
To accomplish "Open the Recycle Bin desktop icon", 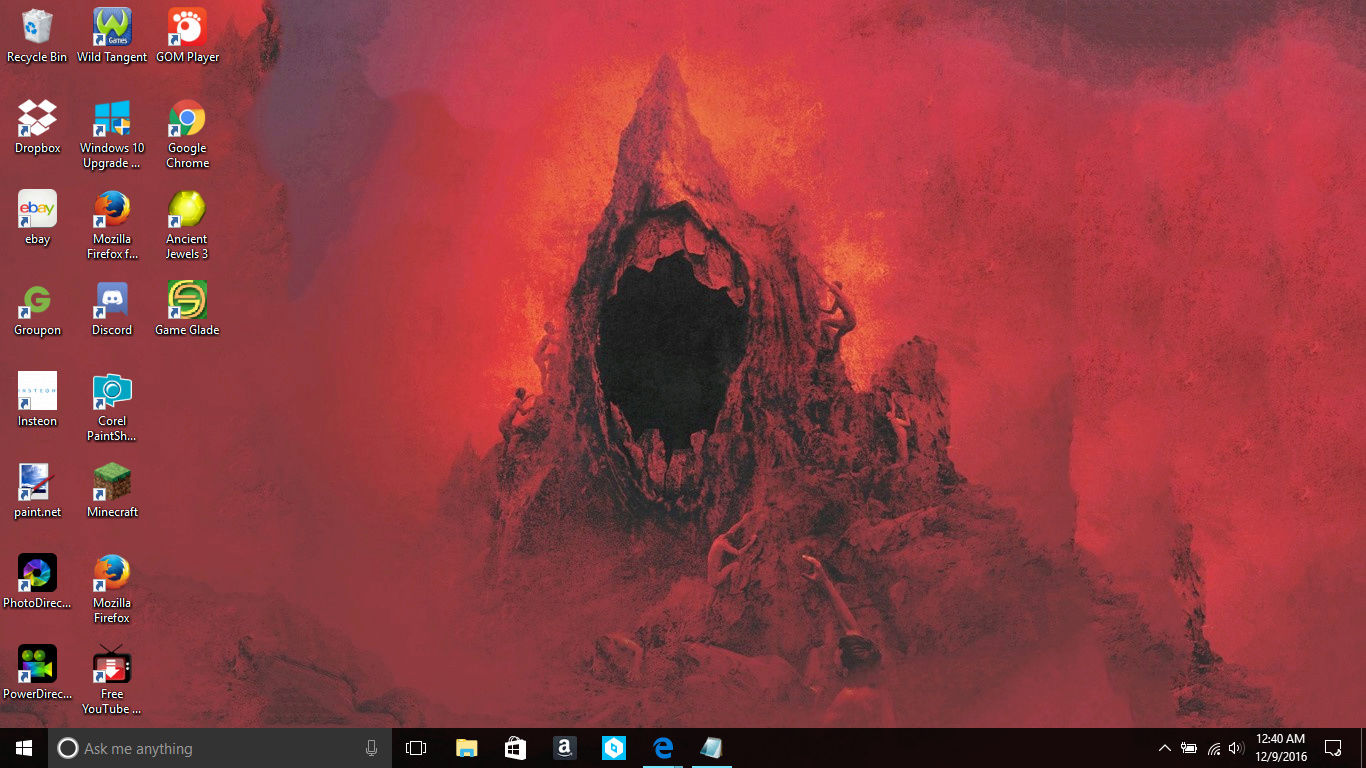I will click(37, 36).
